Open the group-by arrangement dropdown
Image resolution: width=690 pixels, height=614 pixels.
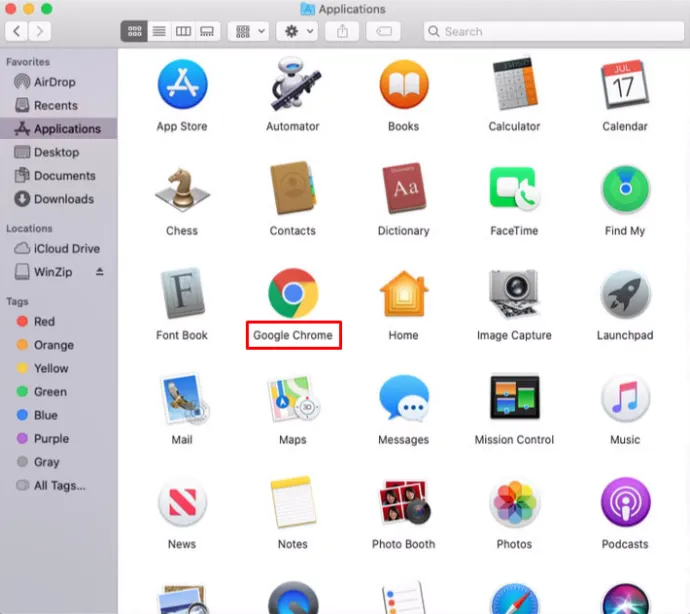(x=249, y=31)
